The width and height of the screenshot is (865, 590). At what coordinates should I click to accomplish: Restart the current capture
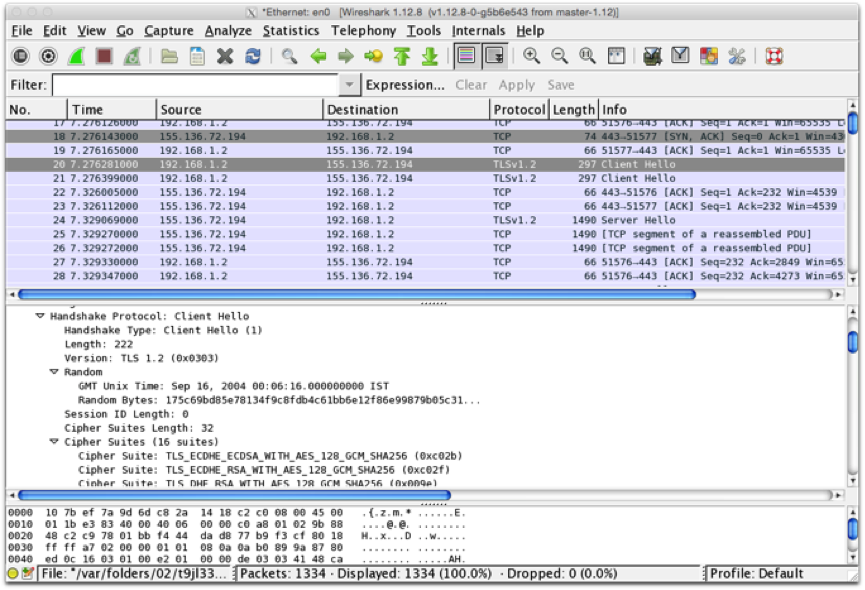(x=132, y=55)
